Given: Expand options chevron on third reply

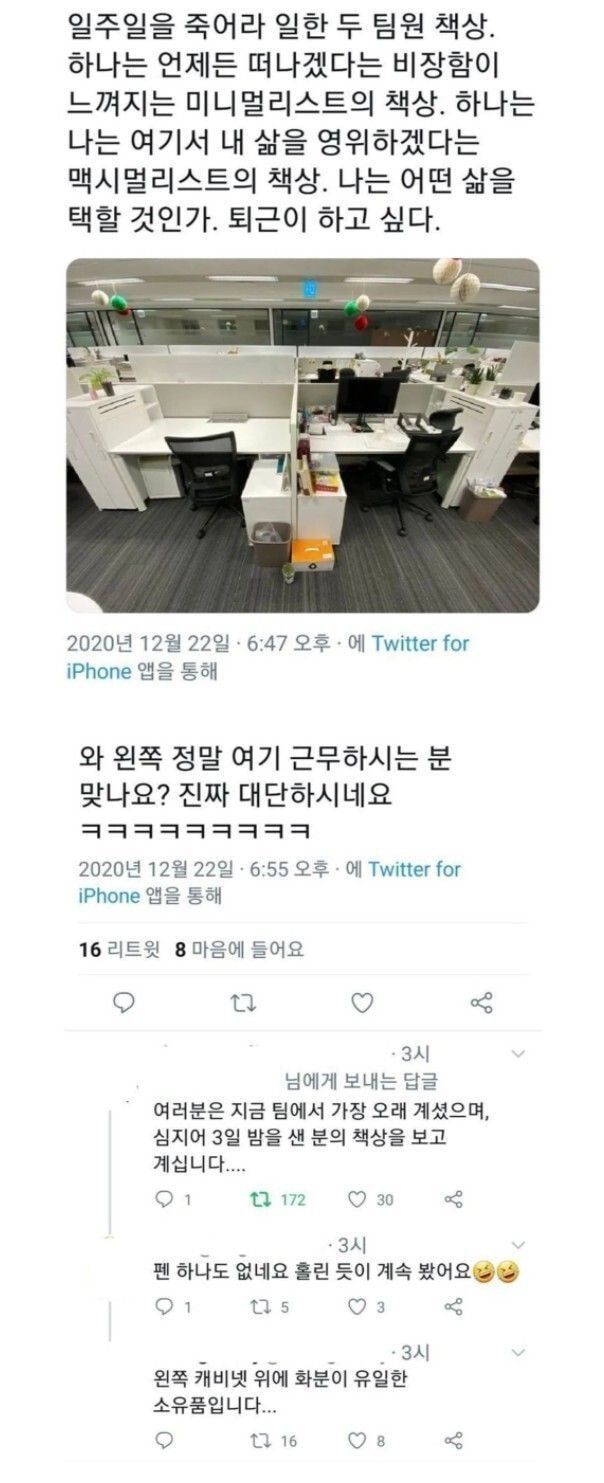Looking at the screenshot, I should (517, 1352).
